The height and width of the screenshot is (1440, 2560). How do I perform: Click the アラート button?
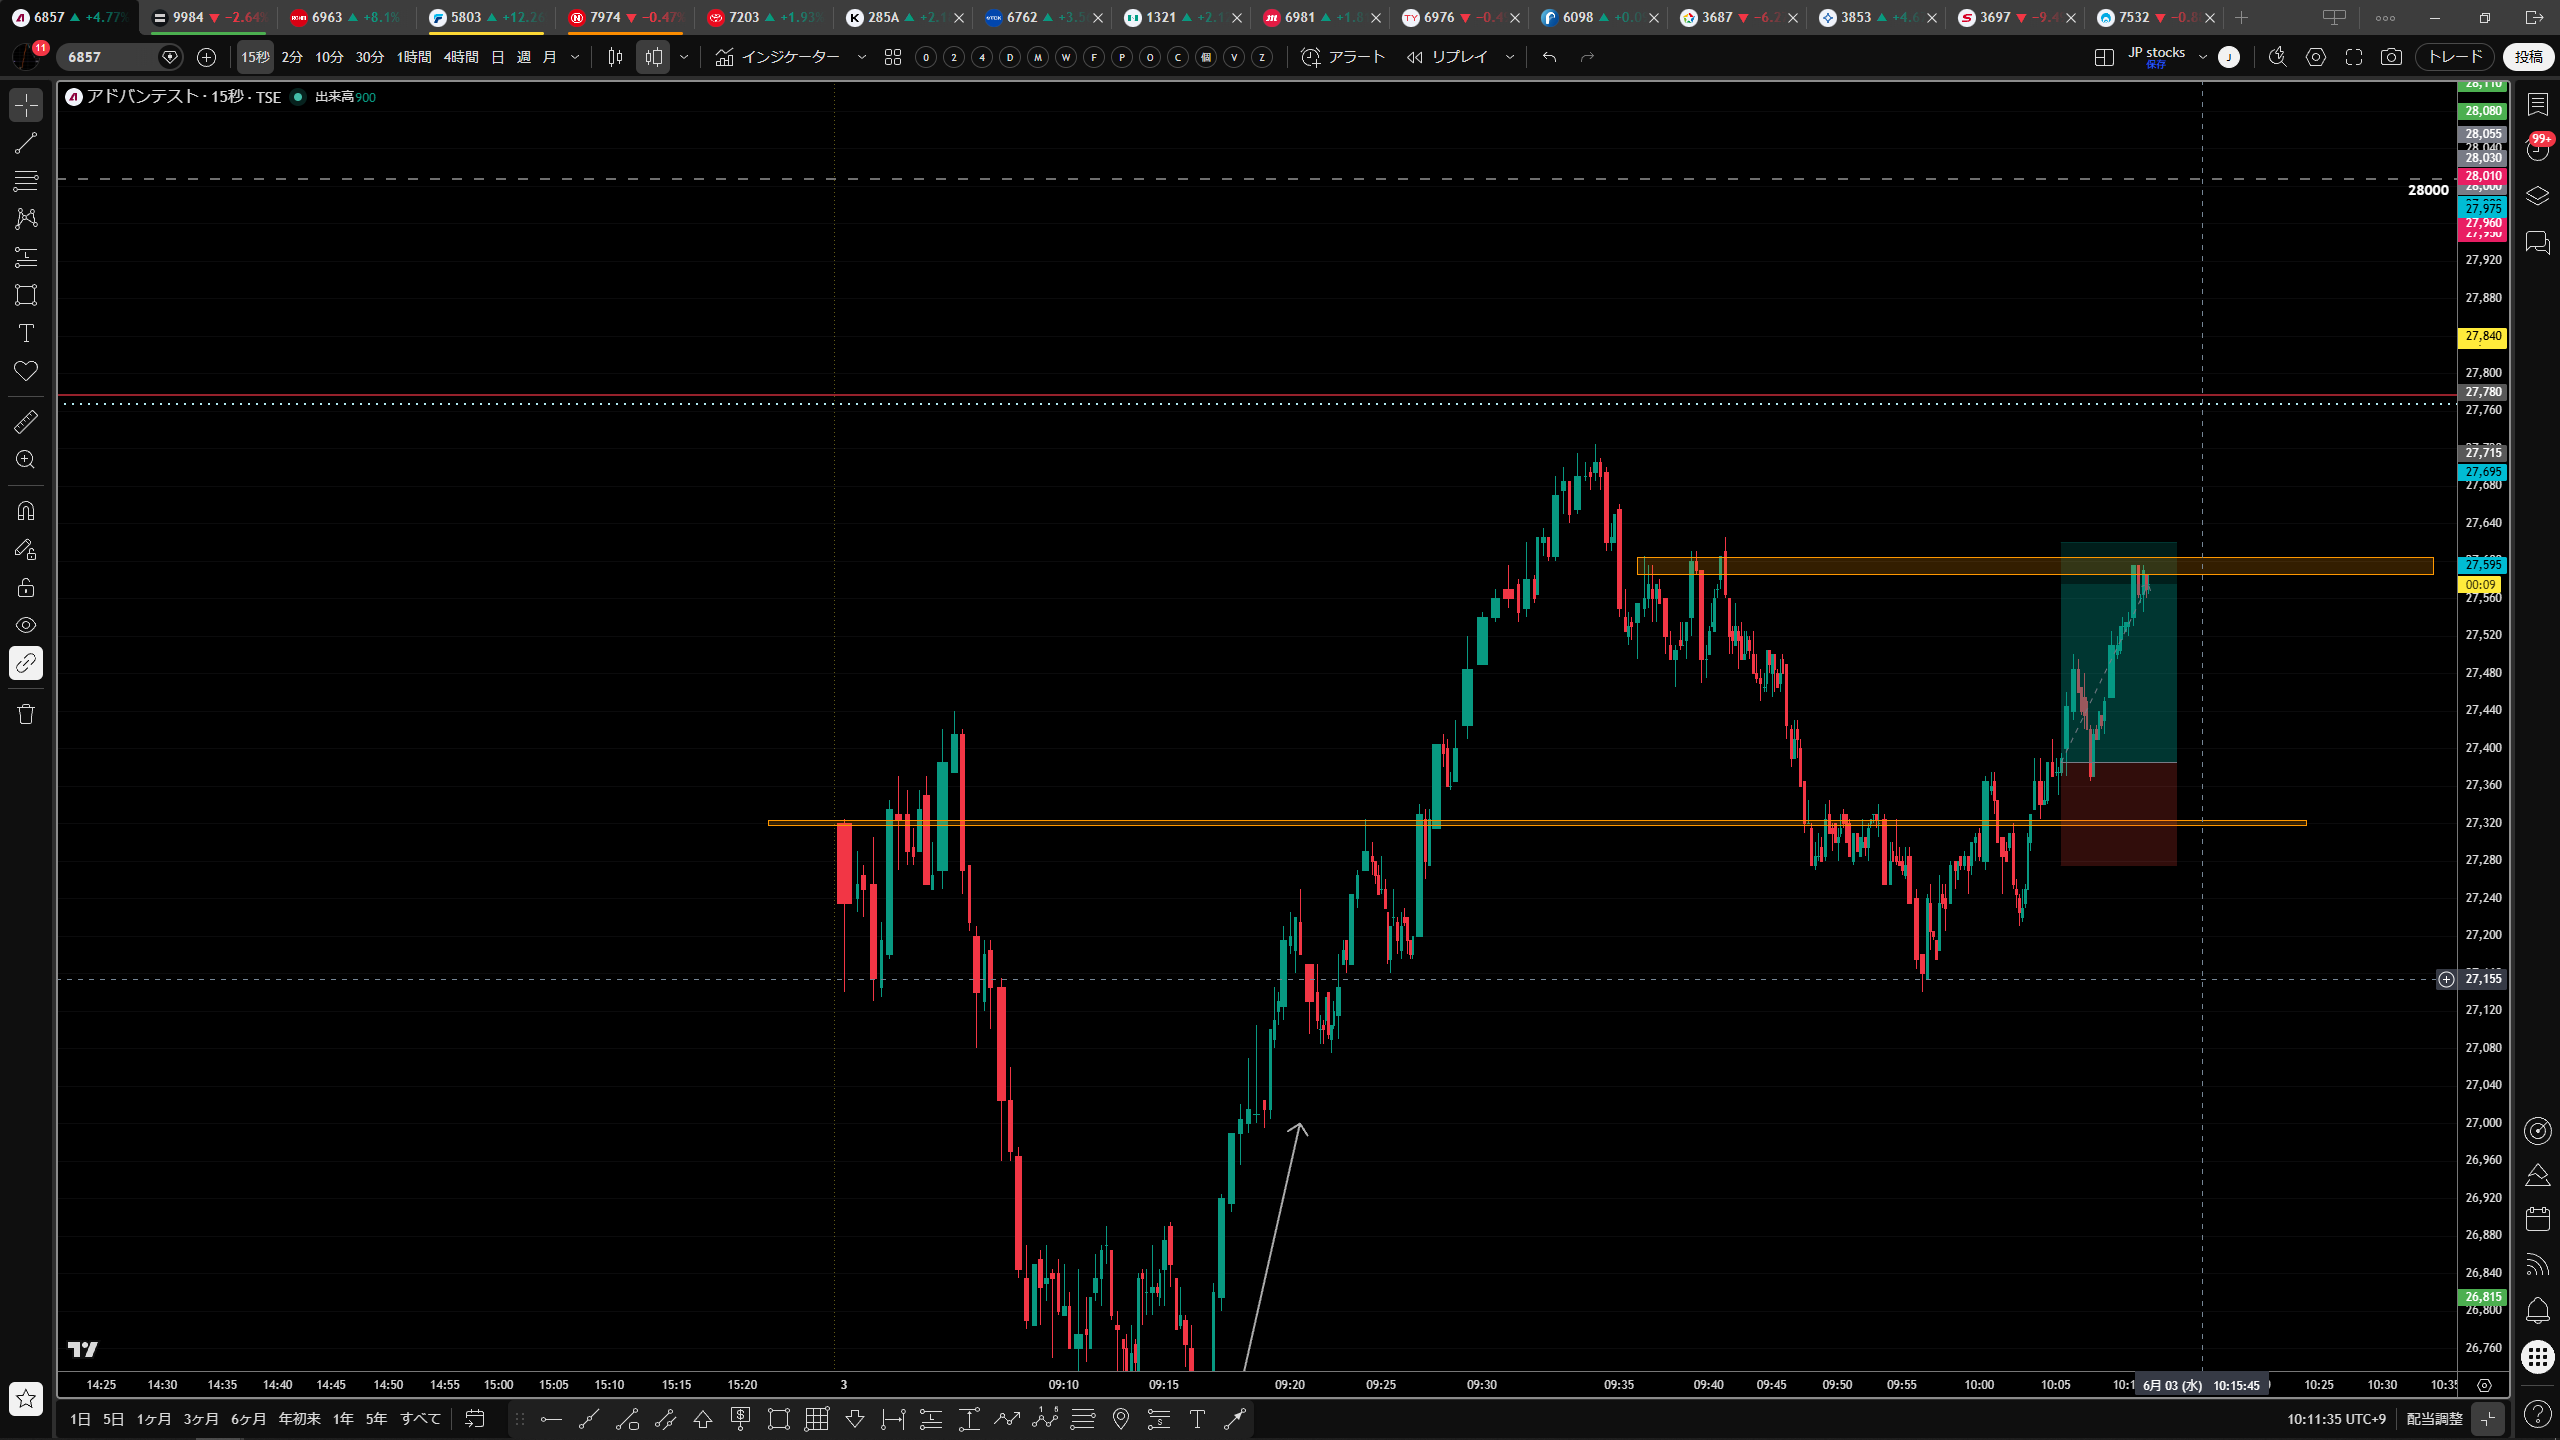[x=1343, y=57]
